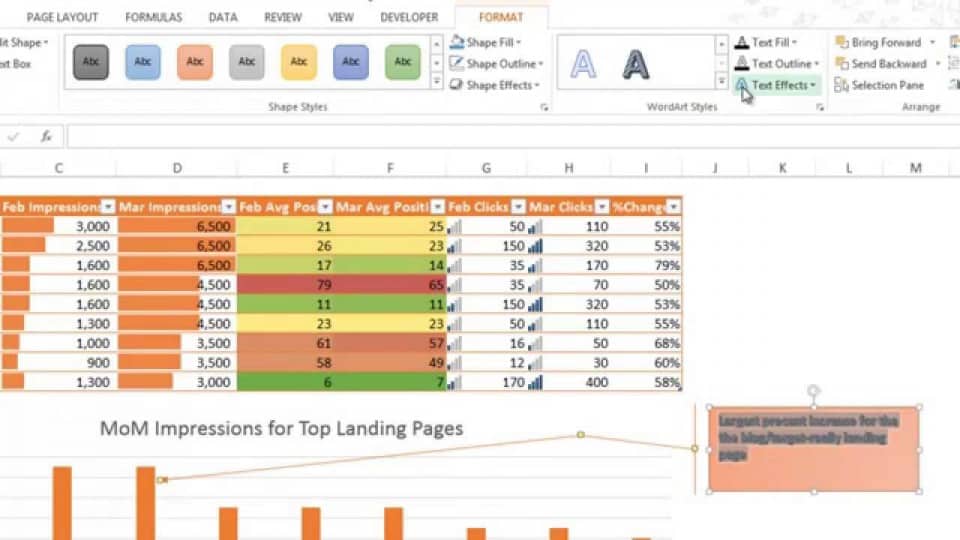Expand the WordArt Styles gallery
Viewport: 960px width, 540px height.
(721, 81)
